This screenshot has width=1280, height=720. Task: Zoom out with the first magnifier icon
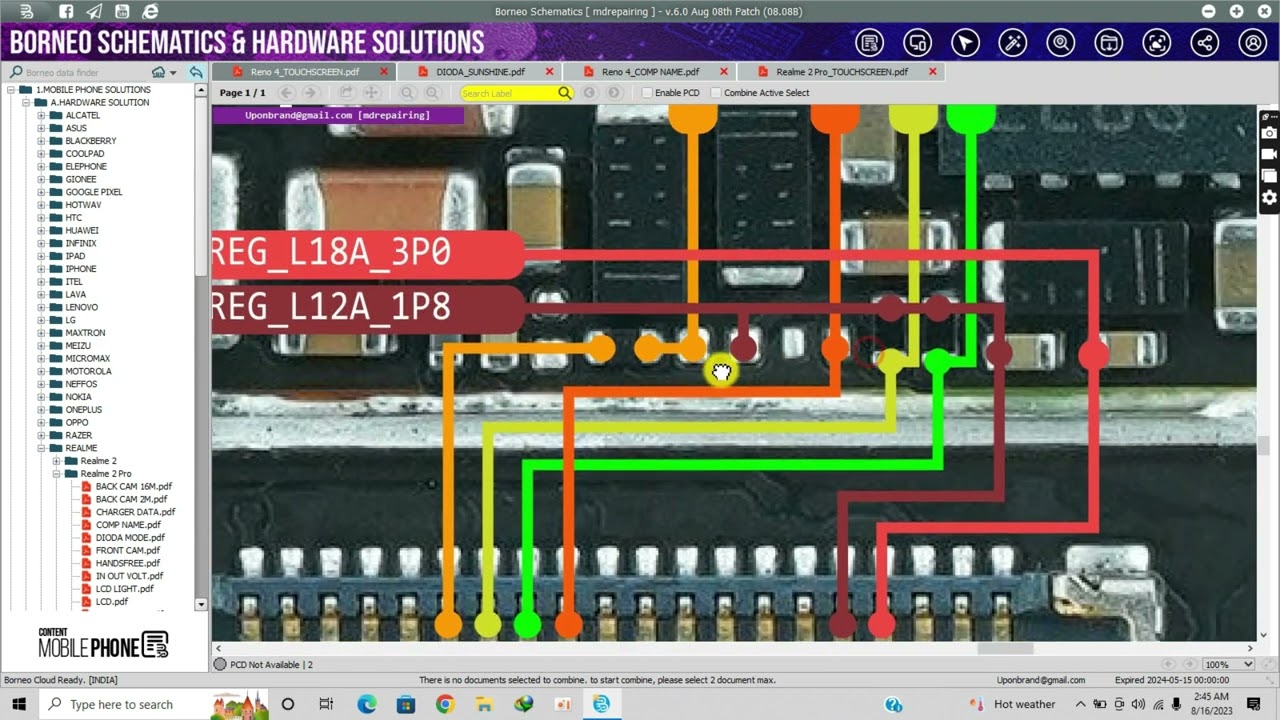[407, 93]
